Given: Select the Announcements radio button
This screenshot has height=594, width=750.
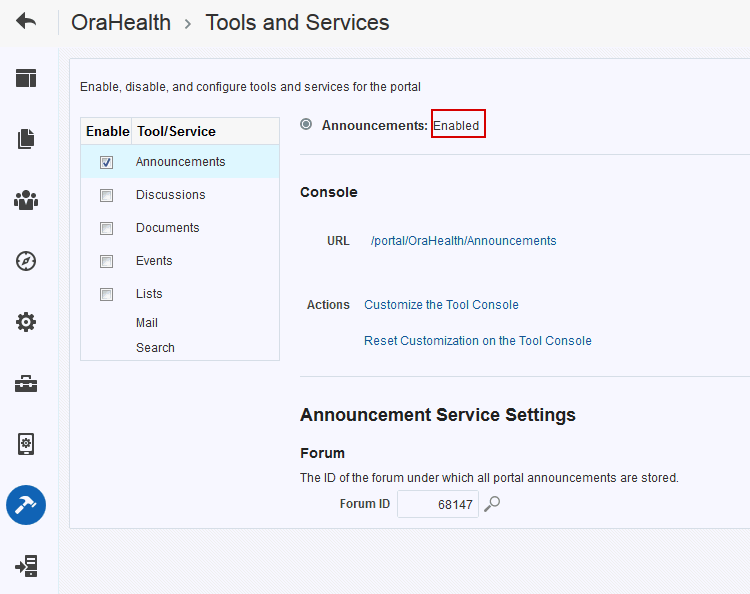Looking at the screenshot, I should point(306,124).
